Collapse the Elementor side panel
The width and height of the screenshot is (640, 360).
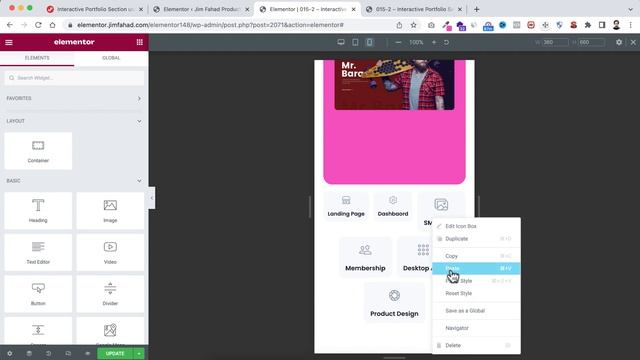pyautogui.click(x=152, y=198)
